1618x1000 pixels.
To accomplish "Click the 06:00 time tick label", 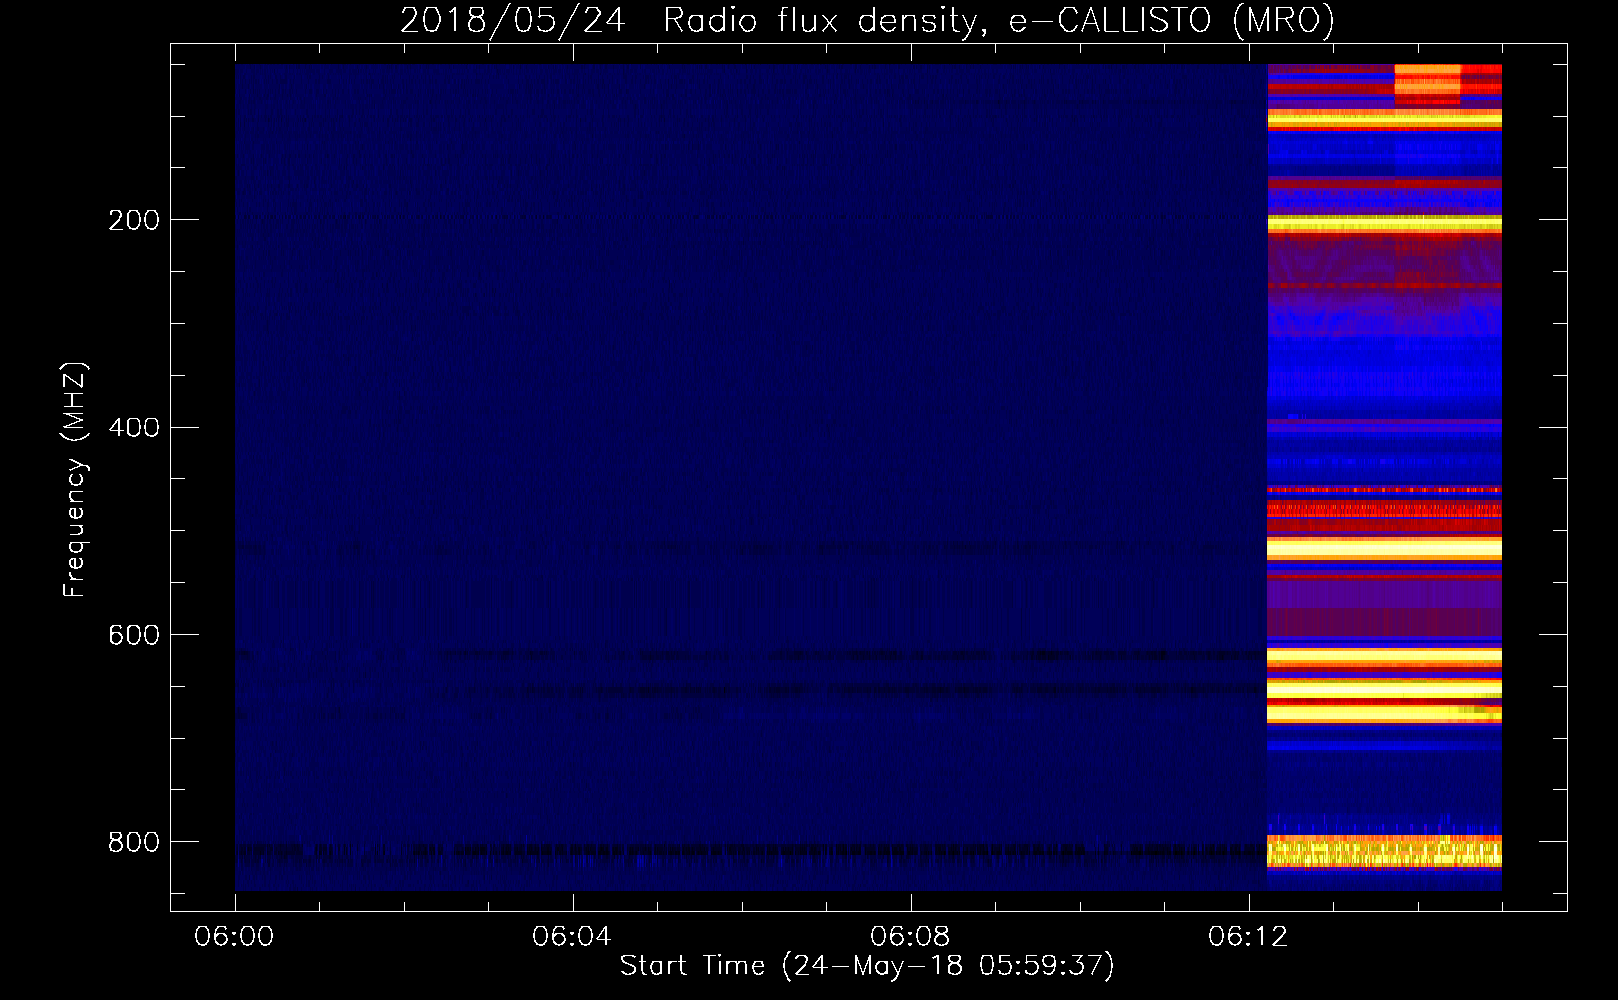I will tap(234, 936).
